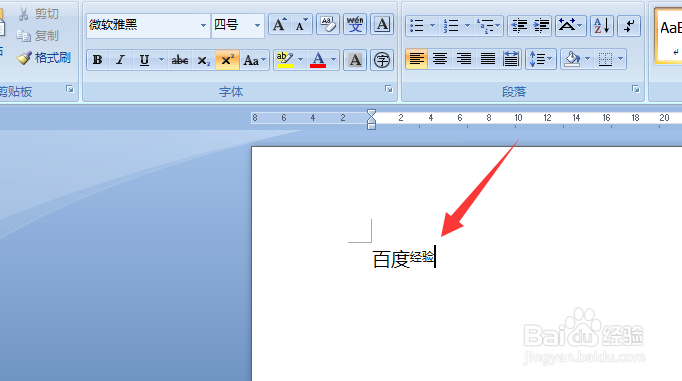The height and width of the screenshot is (381, 682).
Task: Apply Character Shading icon
Action: tap(355, 60)
